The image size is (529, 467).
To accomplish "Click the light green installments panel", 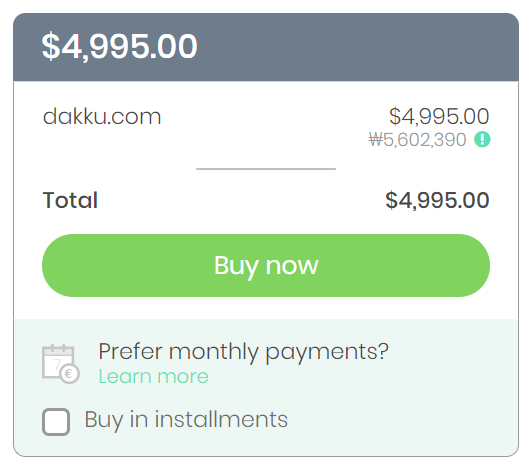I will tap(266, 387).
